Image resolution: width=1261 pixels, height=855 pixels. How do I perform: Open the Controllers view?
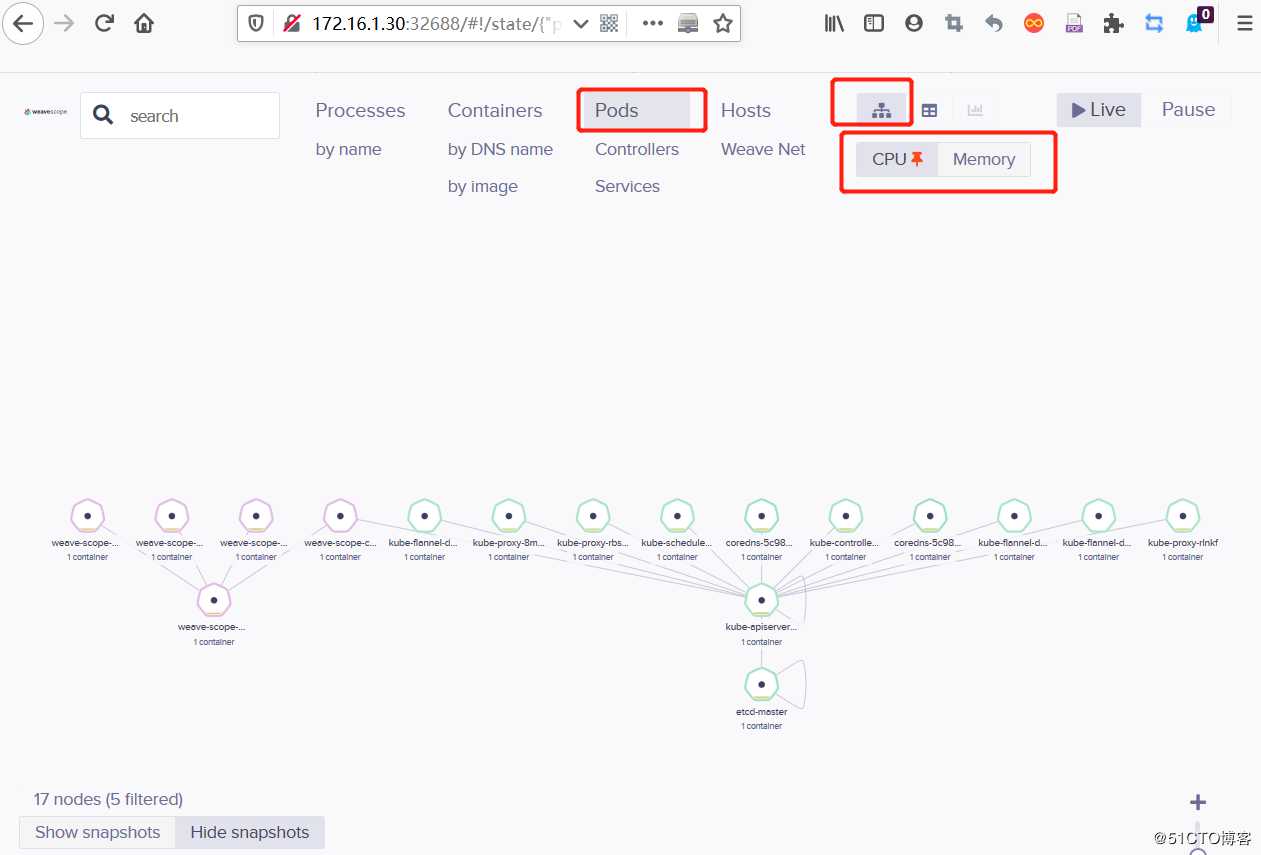tap(637, 149)
